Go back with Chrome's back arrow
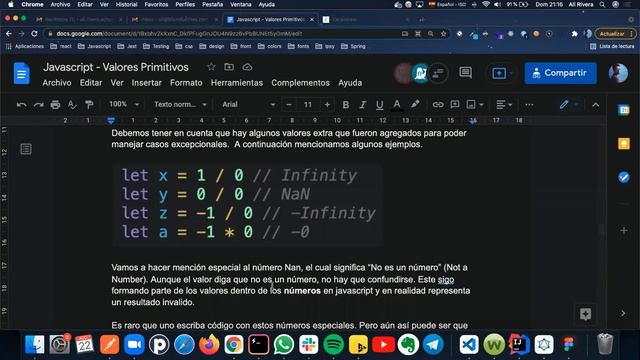This screenshot has height=360, width=640. click(x=9, y=33)
